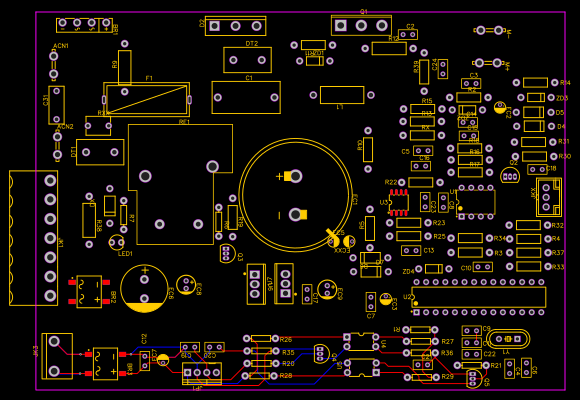Select the U3 SOIC chip with red pads

coord(399,202)
